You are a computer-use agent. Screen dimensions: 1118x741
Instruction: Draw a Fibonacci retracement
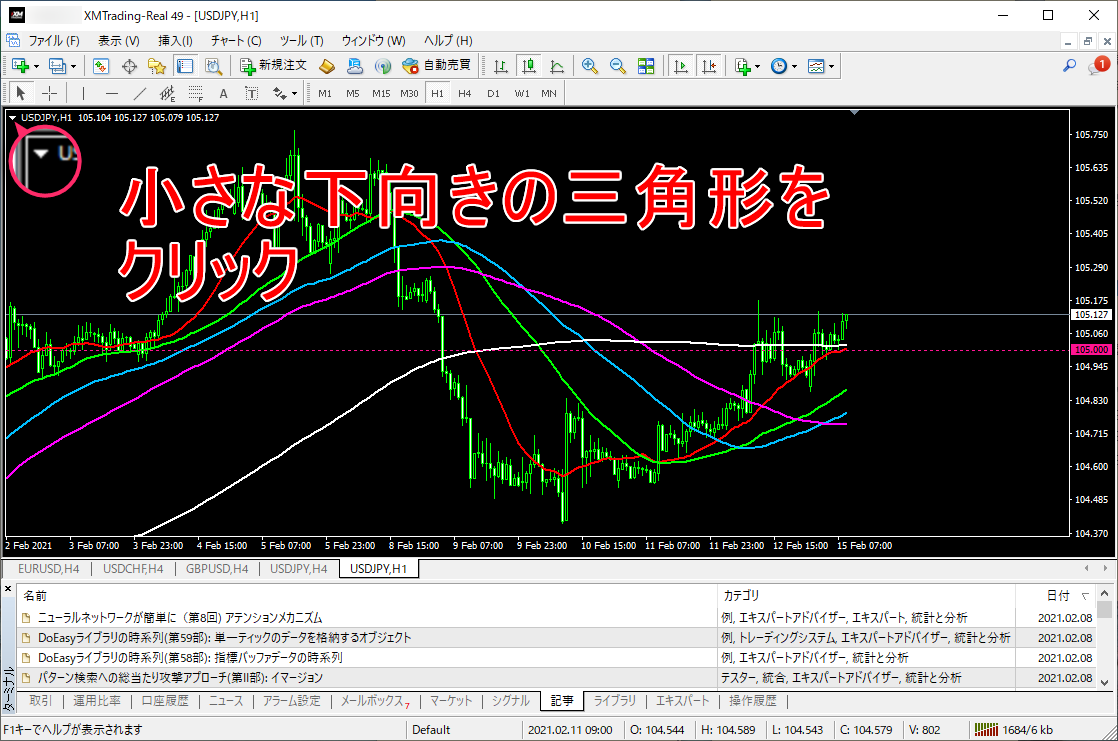(x=195, y=93)
